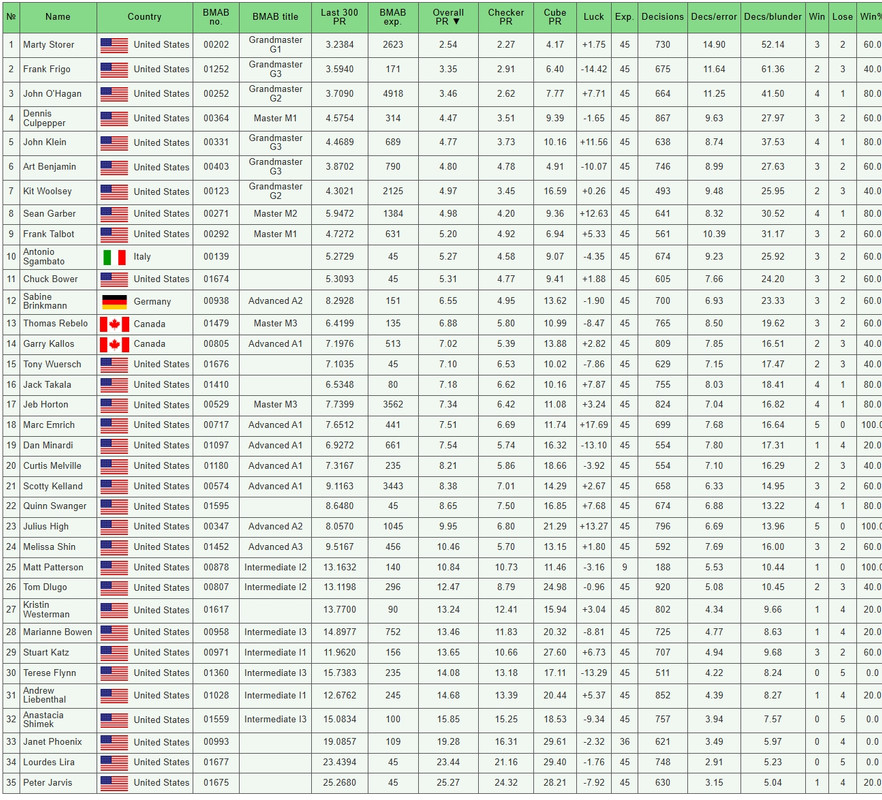The image size is (882, 800).
Task: Click the US flag in Lourdes Lira's row
Action: [x=114, y=763]
